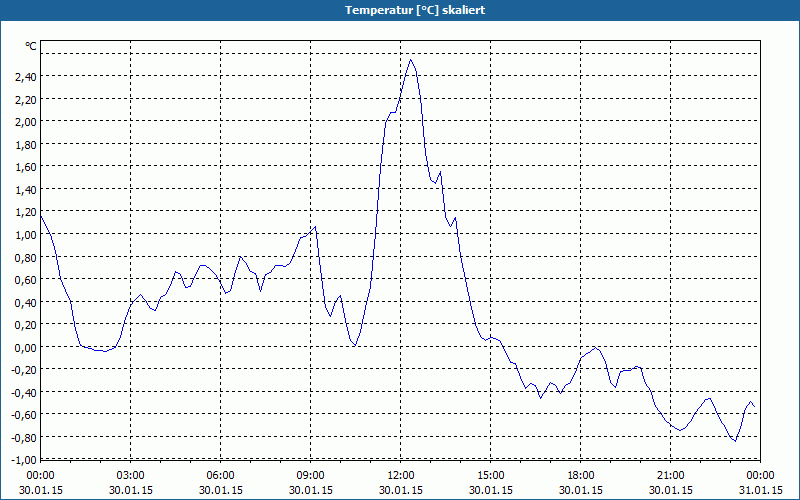Click the 09:00 time axis label
The height and width of the screenshot is (500, 800).
coord(311,476)
